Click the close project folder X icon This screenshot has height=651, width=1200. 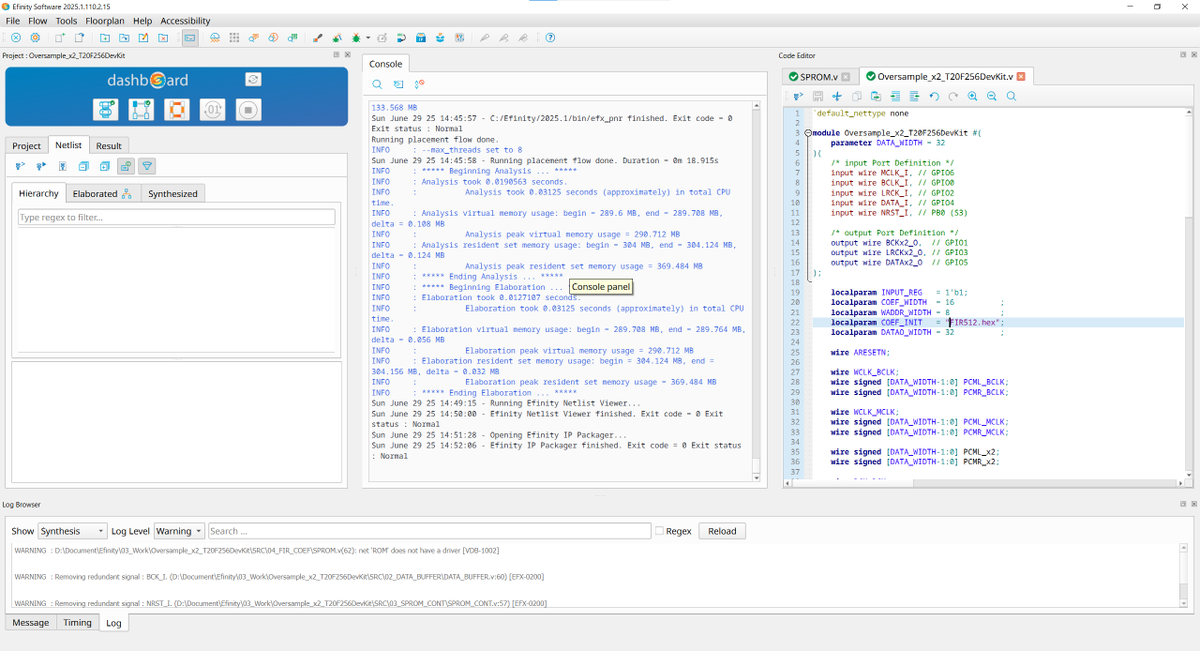pyautogui.click(x=162, y=38)
